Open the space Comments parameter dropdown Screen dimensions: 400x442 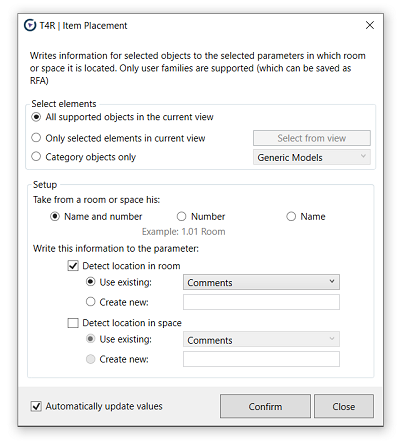point(261,340)
